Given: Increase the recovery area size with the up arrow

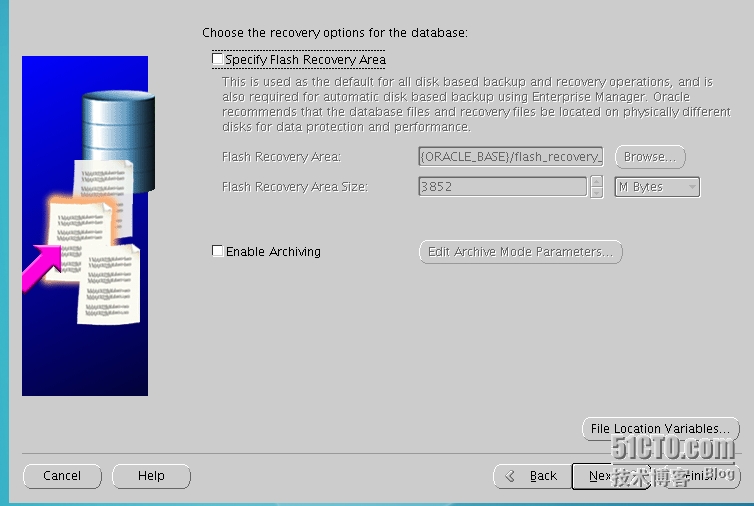Looking at the screenshot, I should 597,181.
